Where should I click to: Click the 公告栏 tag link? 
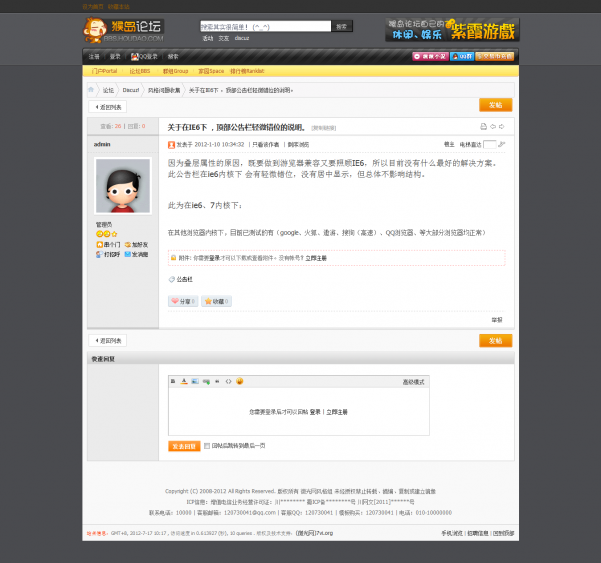pyautogui.click(x=184, y=279)
